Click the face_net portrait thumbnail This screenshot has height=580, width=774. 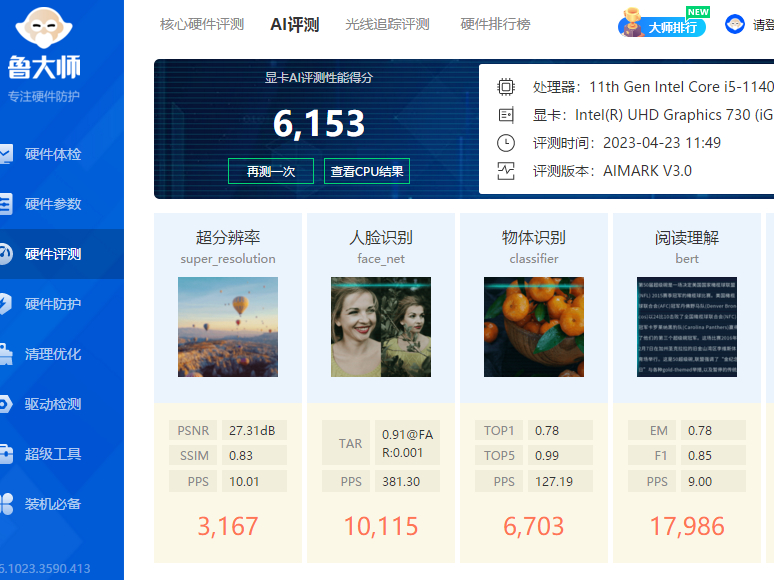pyautogui.click(x=381, y=327)
